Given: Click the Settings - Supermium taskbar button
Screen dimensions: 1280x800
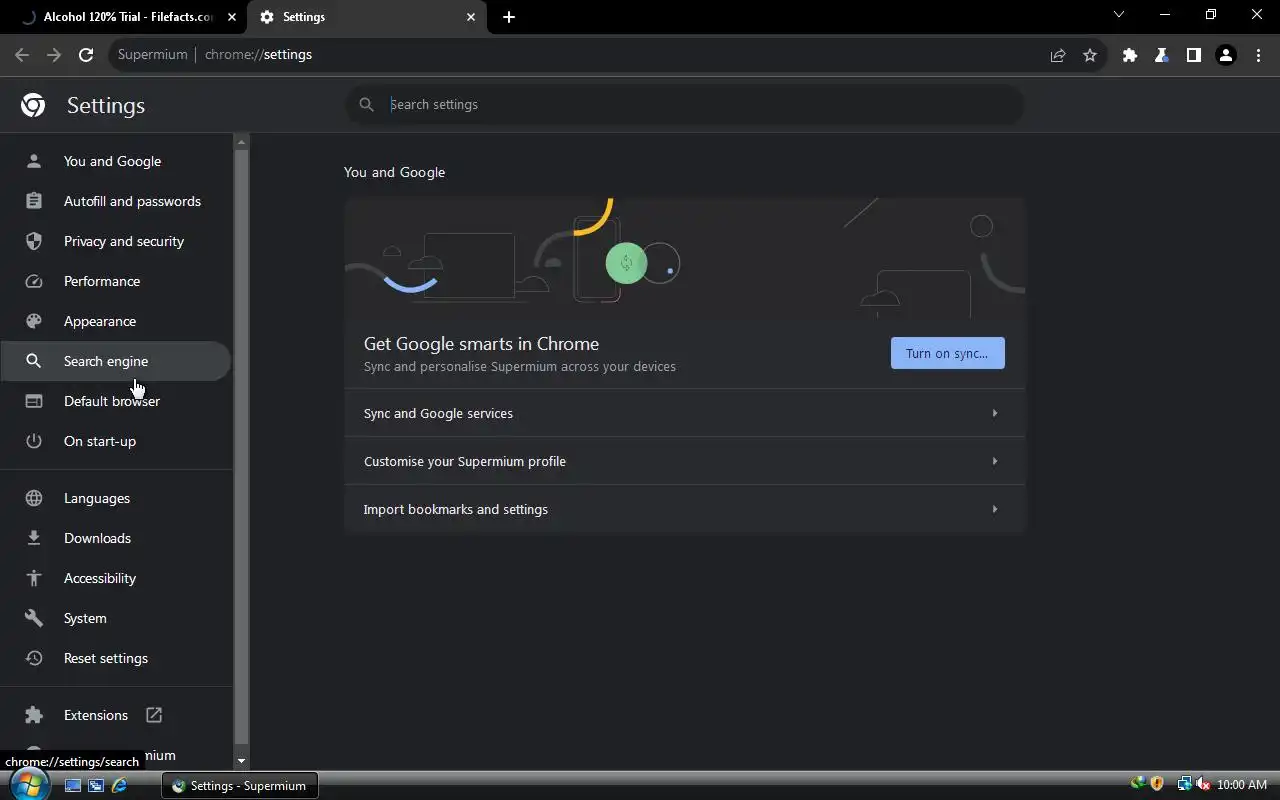Looking at the screenshot, I should pyautogui.click(x=240, y=785).
